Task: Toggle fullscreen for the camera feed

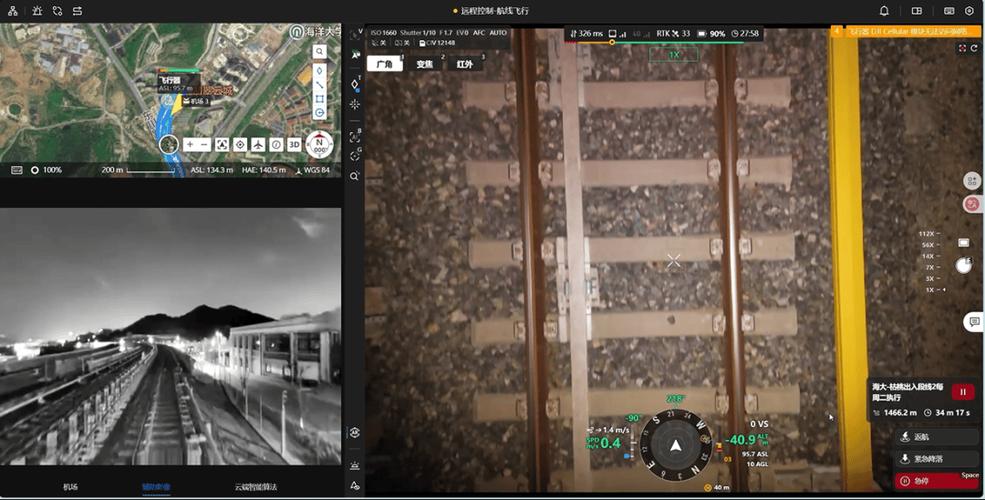Action: point(962,48)
